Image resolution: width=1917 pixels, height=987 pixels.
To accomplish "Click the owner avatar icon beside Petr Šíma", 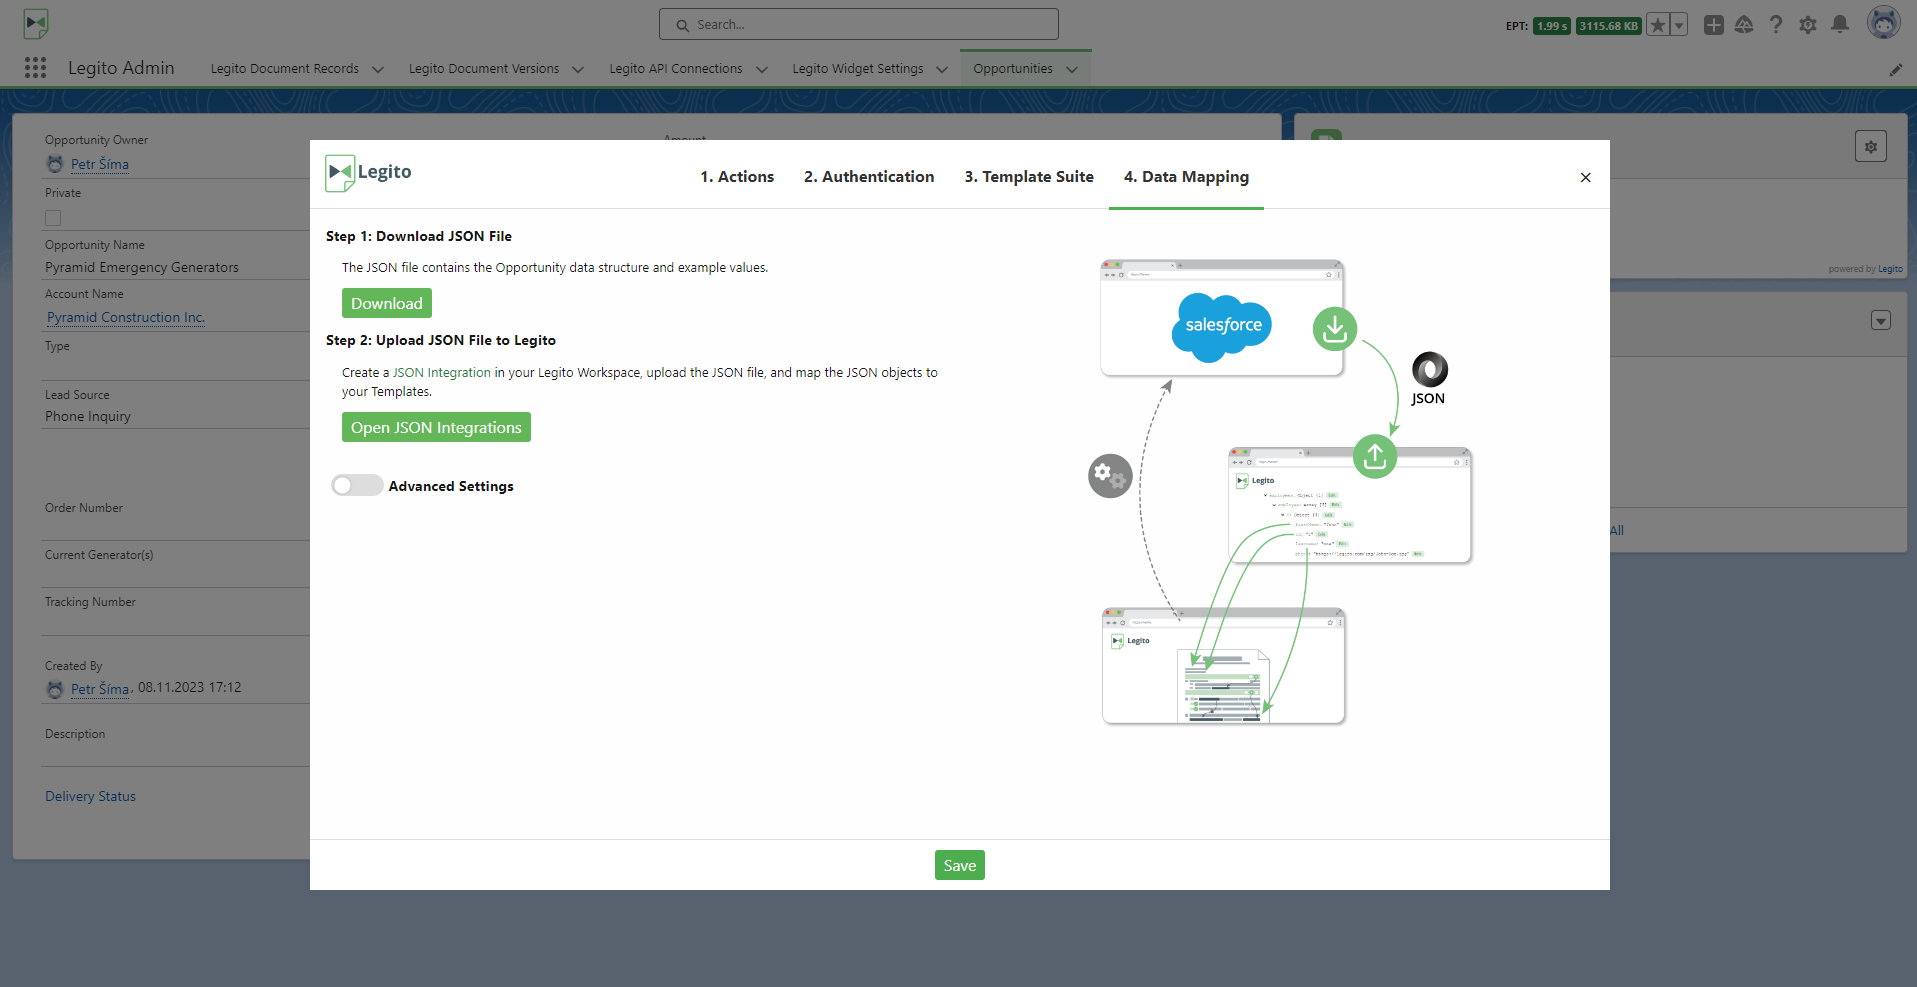I will click(55, 164).
